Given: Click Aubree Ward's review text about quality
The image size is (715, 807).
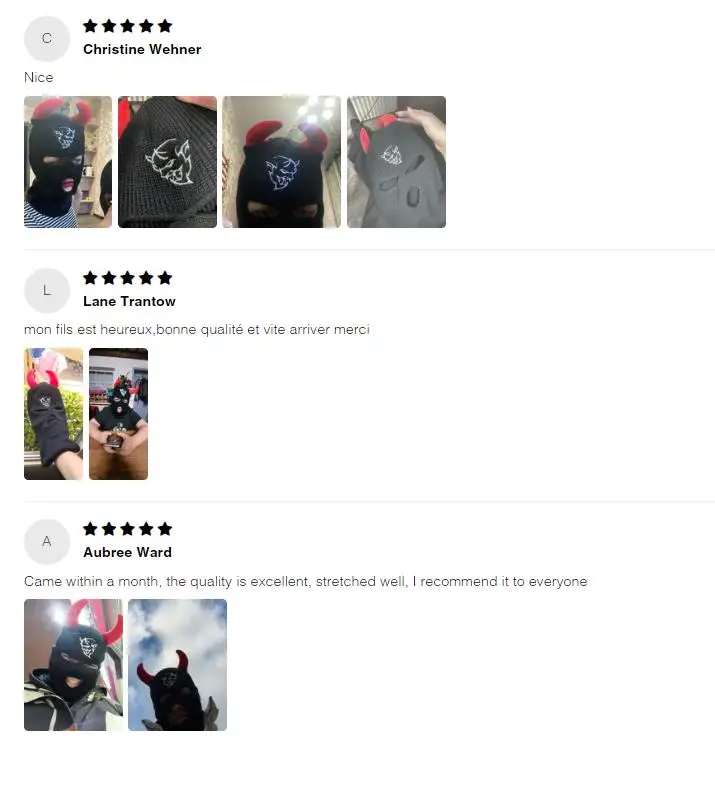Looking at the screenshot, I should [306, 582].
